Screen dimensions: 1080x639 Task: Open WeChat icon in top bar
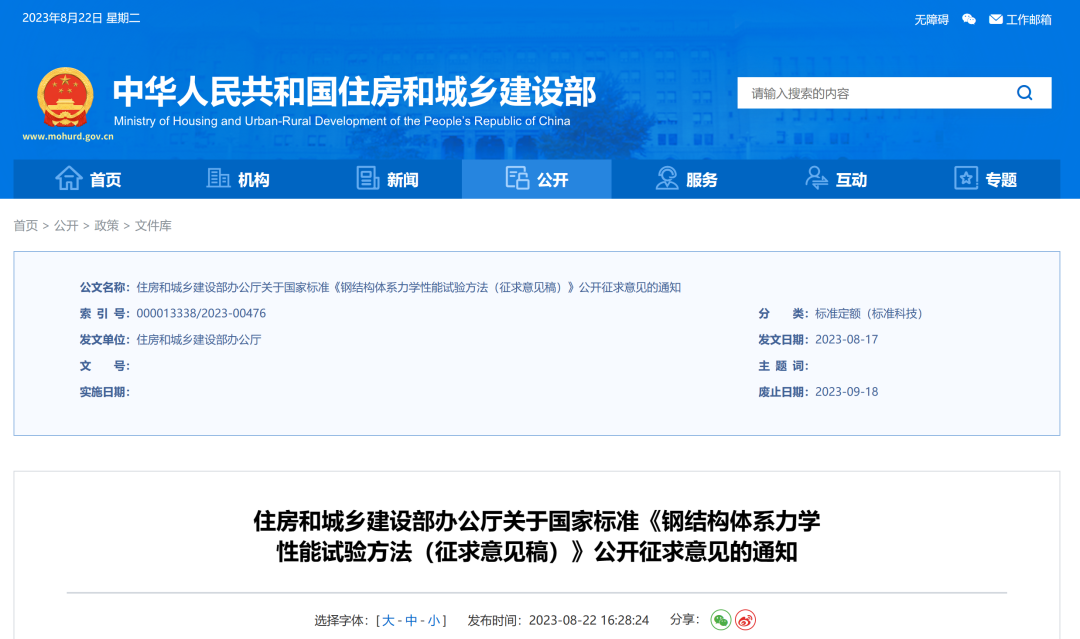(968, 19)
